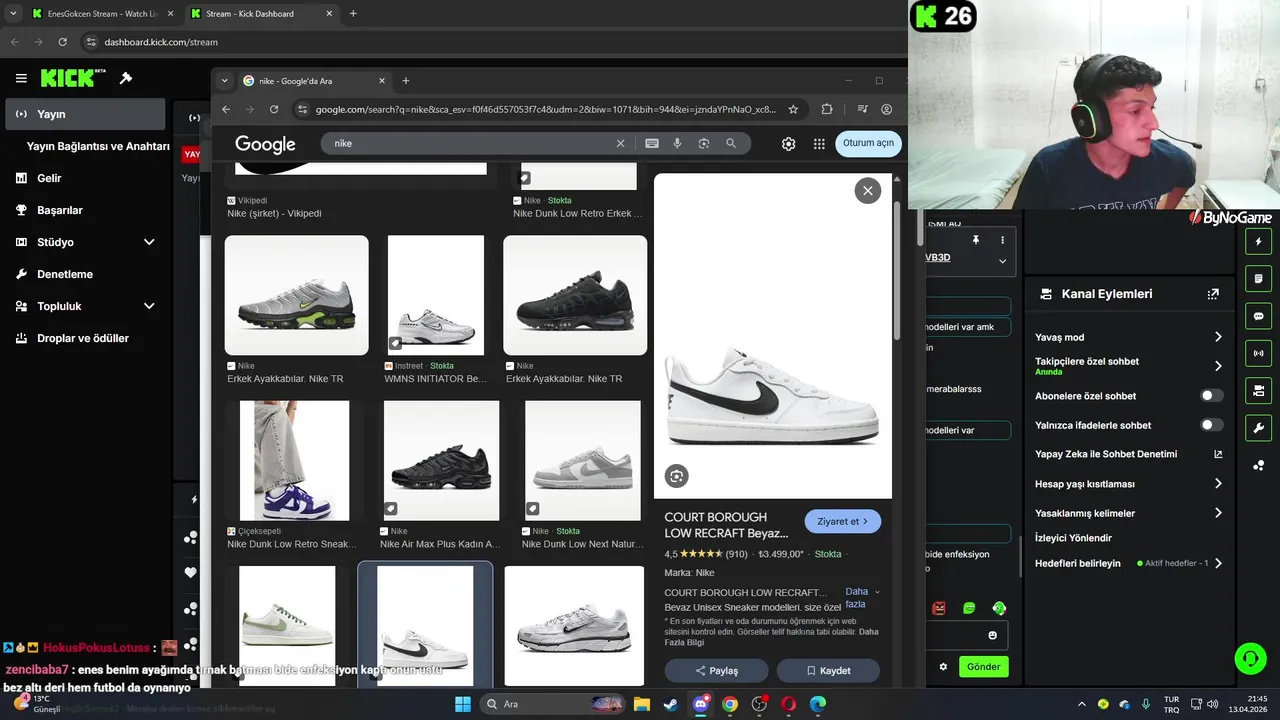This screenshot has width=1280, height=720.
Task: Switch to EnesGokcen Stream browser tab
Action: [x=100, y=14]
